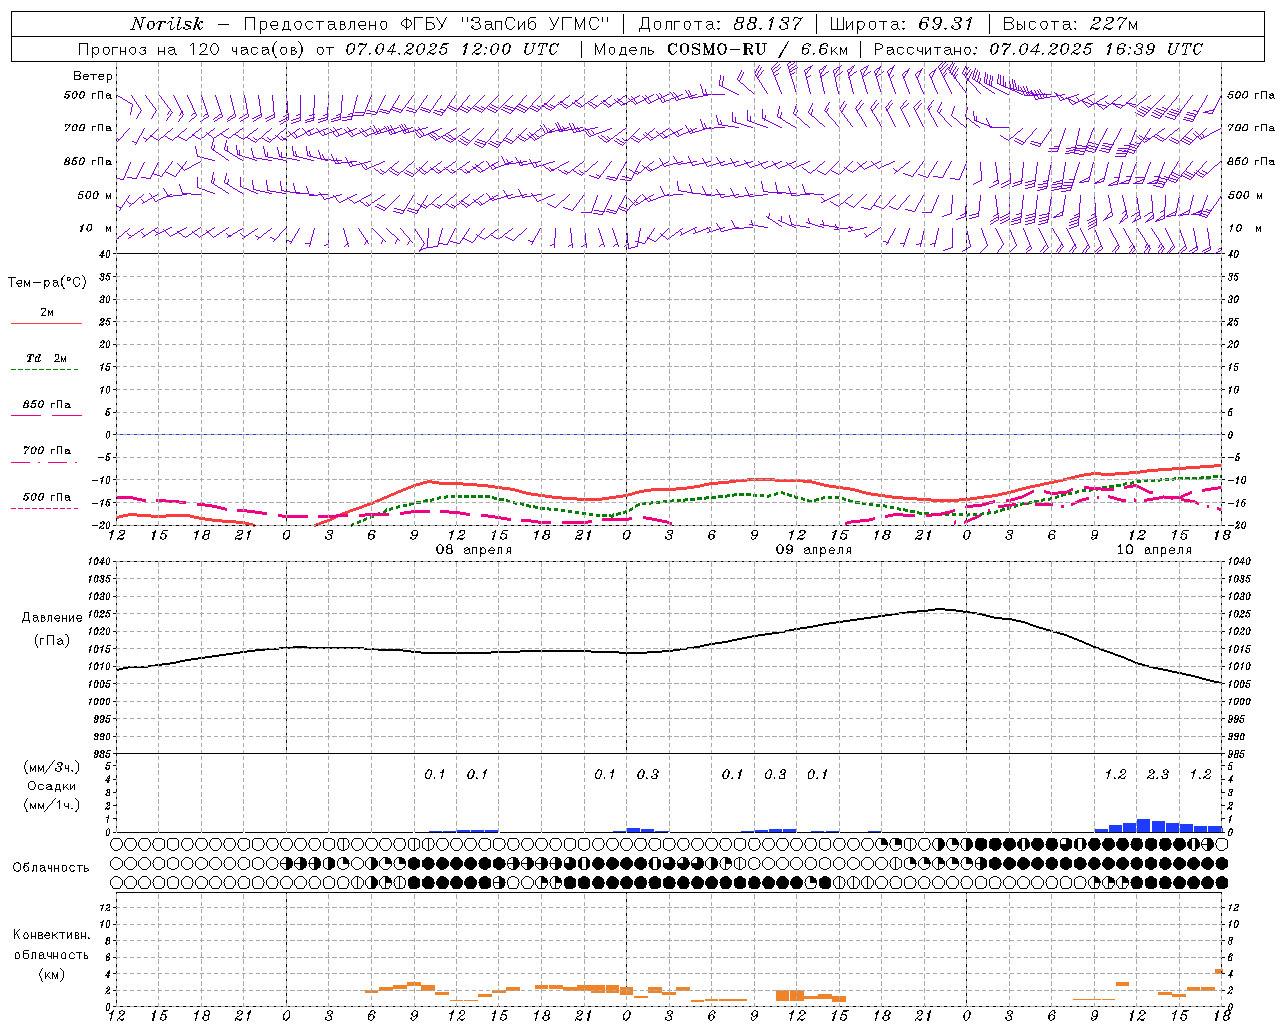Select the "Высота: 227м" elevation text
1280x1024 pixels.
[x=1070, y=24]
